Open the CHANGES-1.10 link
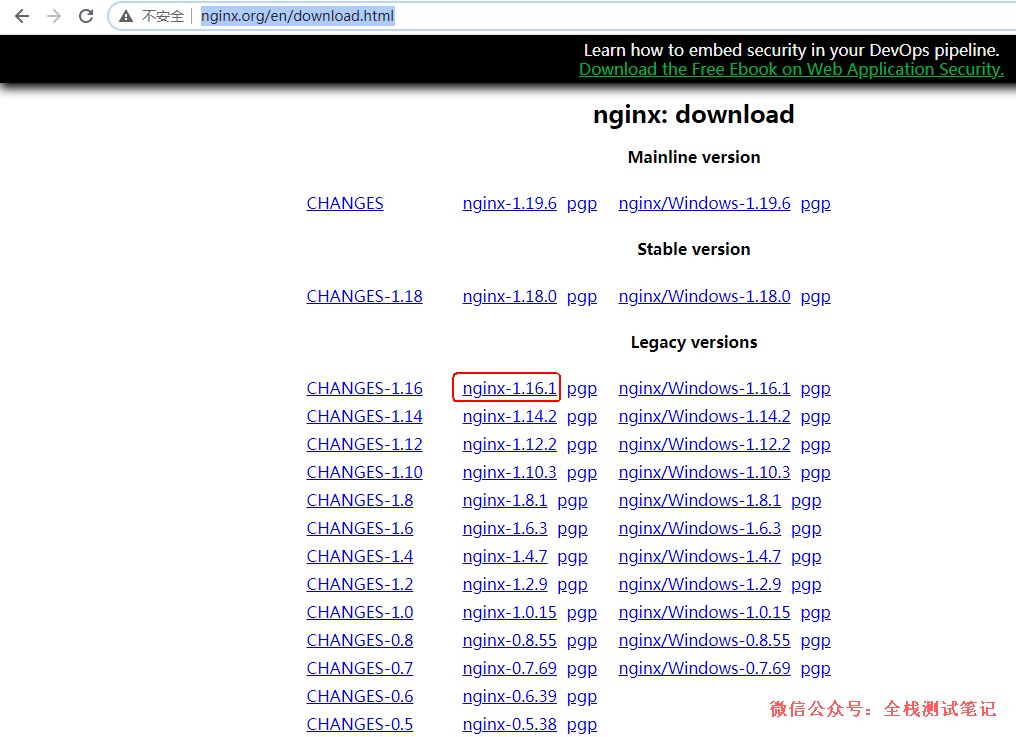Image resolution: width=1016 pixels, height=737 pixels. point(364,472)
